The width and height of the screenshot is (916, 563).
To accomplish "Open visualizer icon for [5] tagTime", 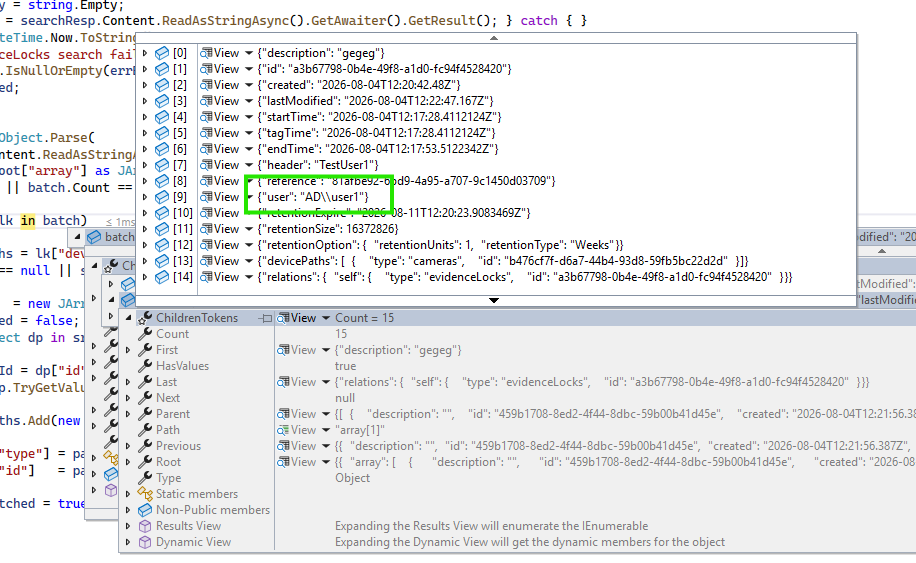I will (206, 133).
